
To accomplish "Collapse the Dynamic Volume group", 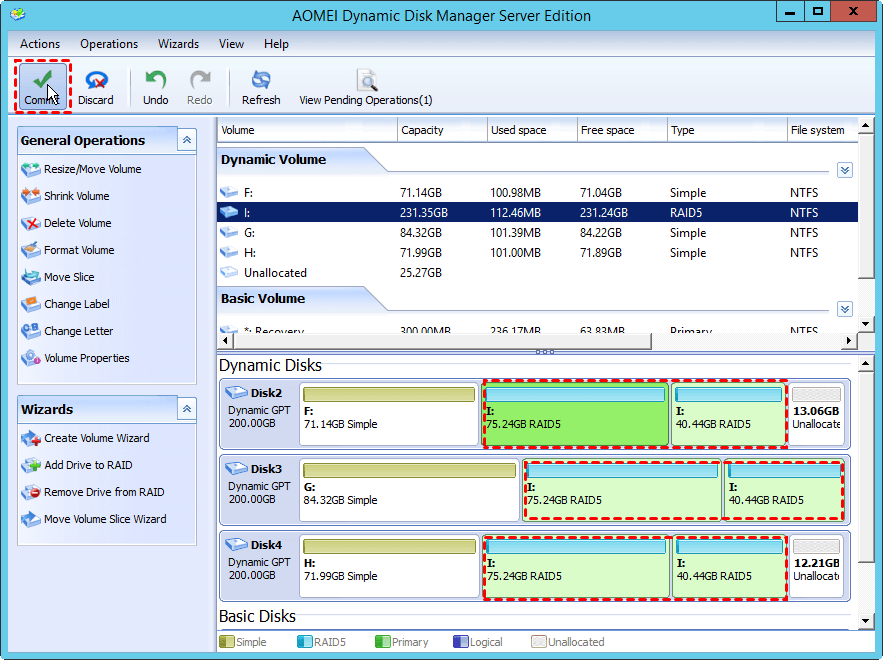I will [x=845, y=170].
